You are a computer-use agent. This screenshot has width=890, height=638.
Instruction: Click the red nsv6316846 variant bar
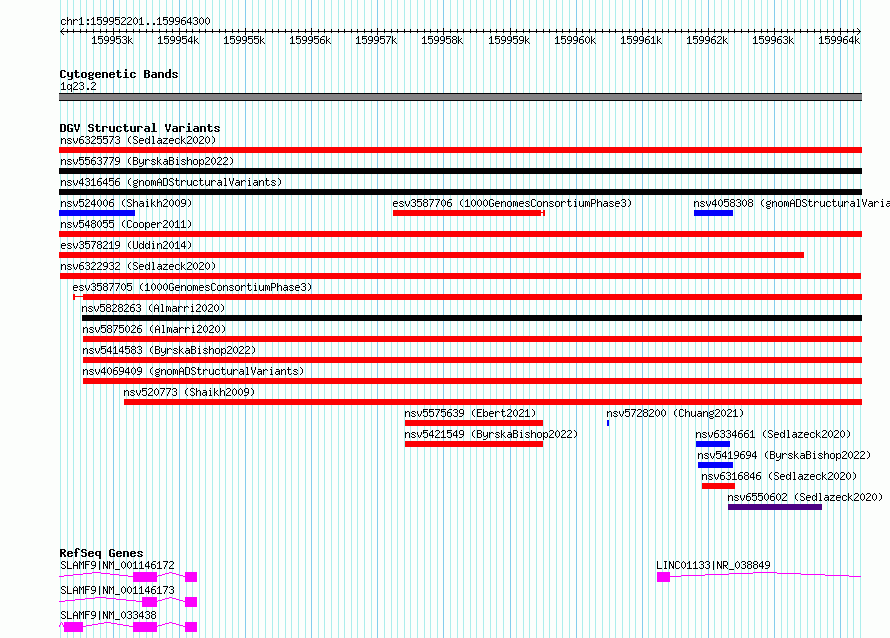pyautogui.click(x=718, y=486)
